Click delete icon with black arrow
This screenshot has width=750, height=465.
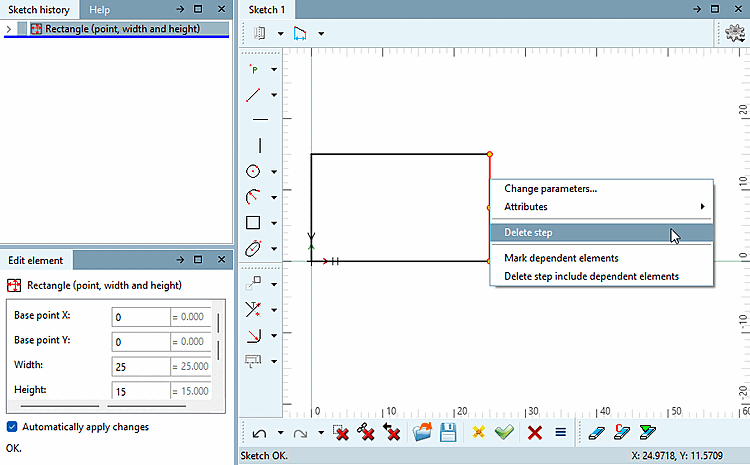[391, 432]
